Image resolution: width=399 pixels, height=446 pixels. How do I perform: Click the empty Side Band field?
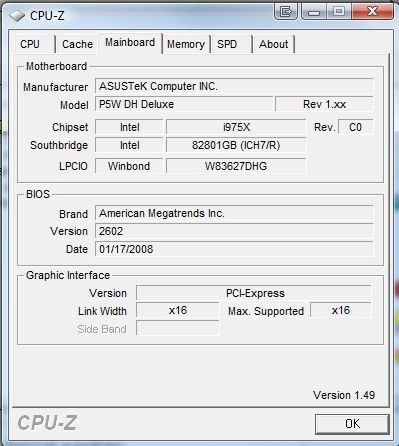click(178, 329)
